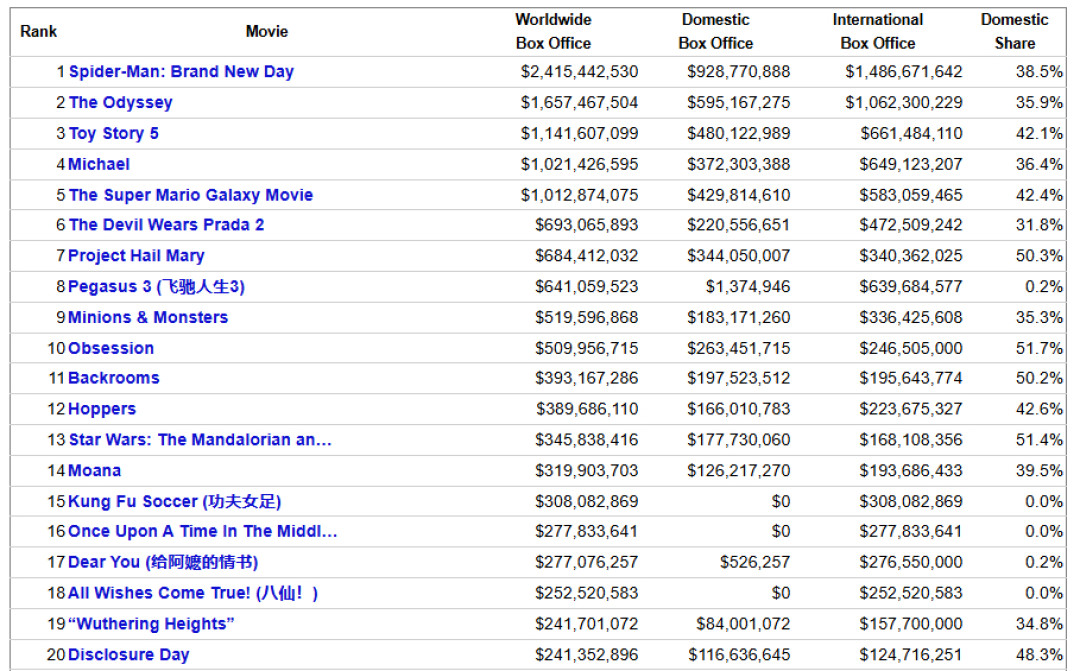Click the Disclosure Day link
The image size is (1080, 671).
128,654
